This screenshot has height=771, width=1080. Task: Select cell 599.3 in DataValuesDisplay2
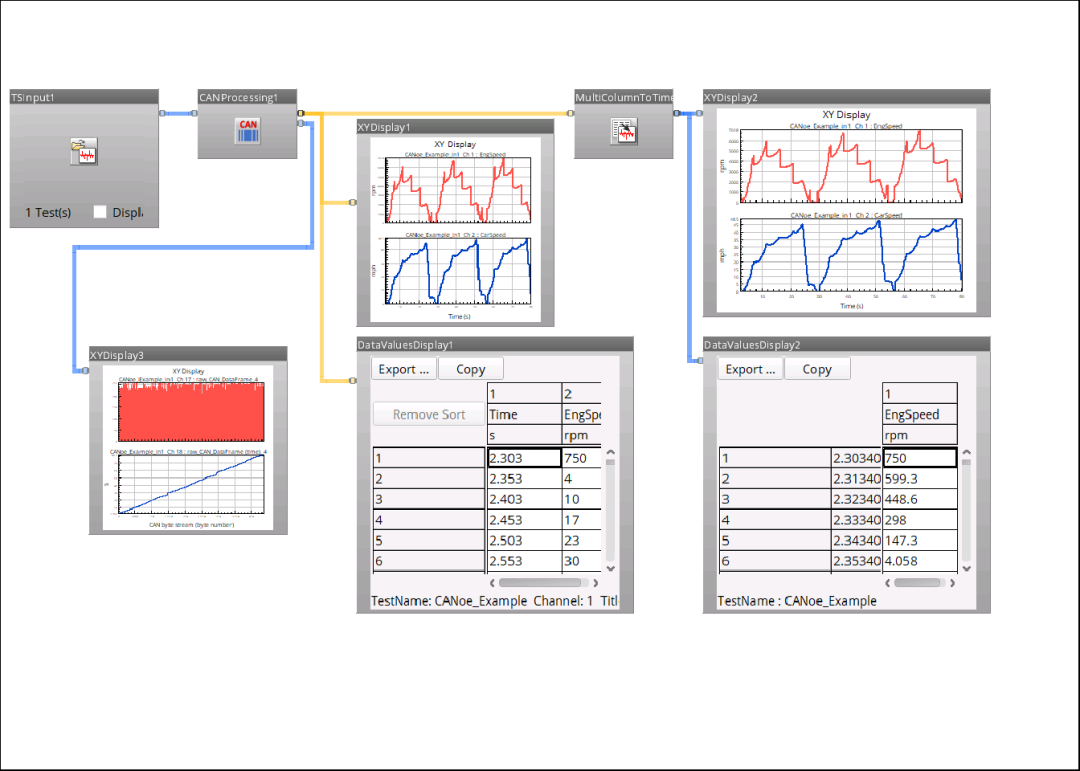click(920, 479)
